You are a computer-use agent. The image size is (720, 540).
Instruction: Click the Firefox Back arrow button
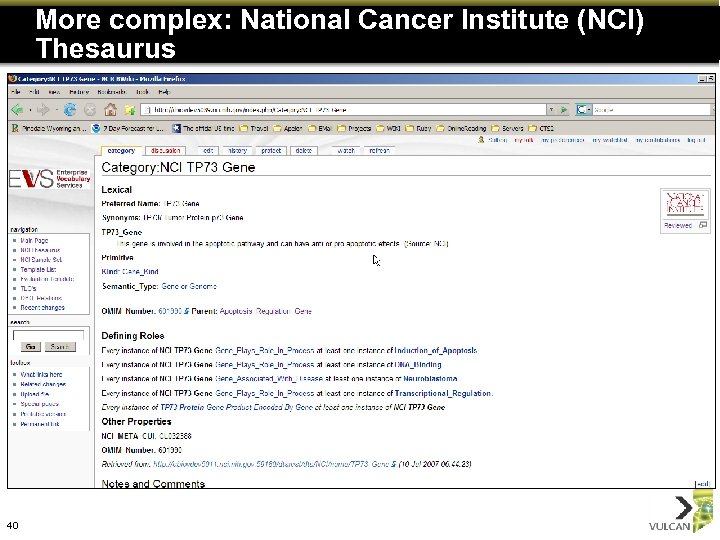tap(17, 110)
